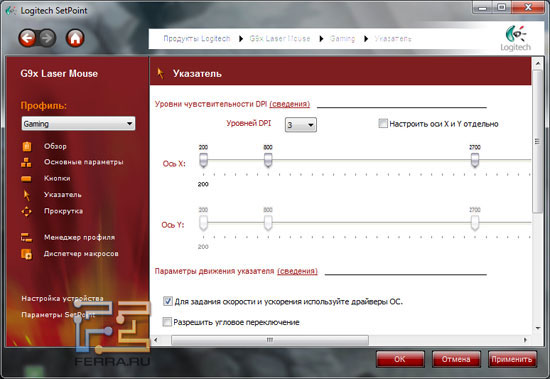The width and height of the screenshot is (550, 379).
Task: Uncheck the use OS drivers for speed option
Action: pos(168,301)
